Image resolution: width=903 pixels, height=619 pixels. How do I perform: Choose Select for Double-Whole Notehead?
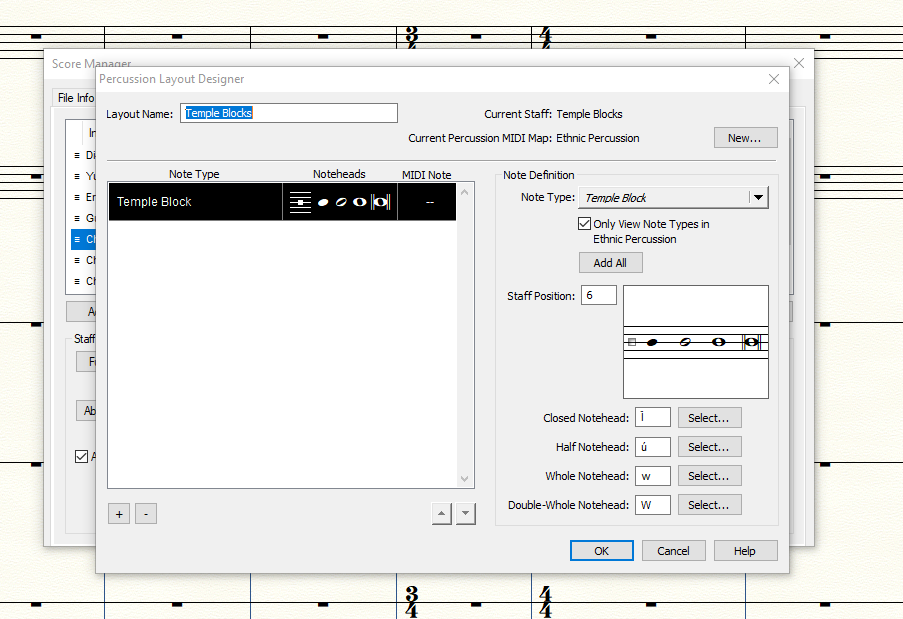(709, 505)
